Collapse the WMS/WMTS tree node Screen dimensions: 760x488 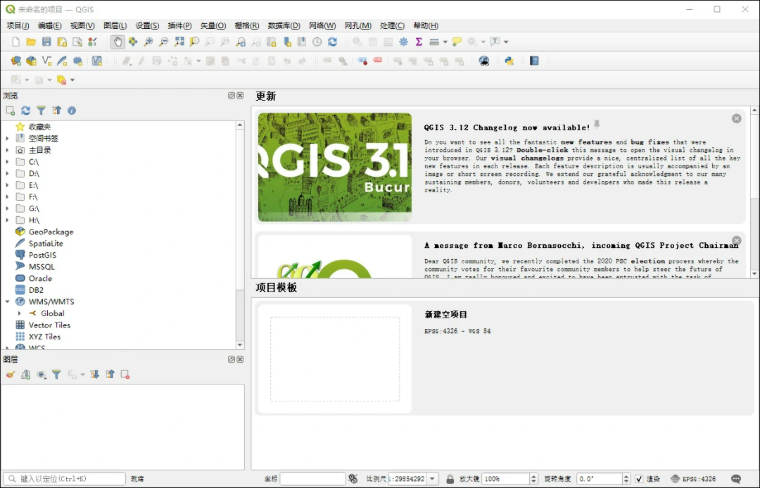[x=7, y=301]
